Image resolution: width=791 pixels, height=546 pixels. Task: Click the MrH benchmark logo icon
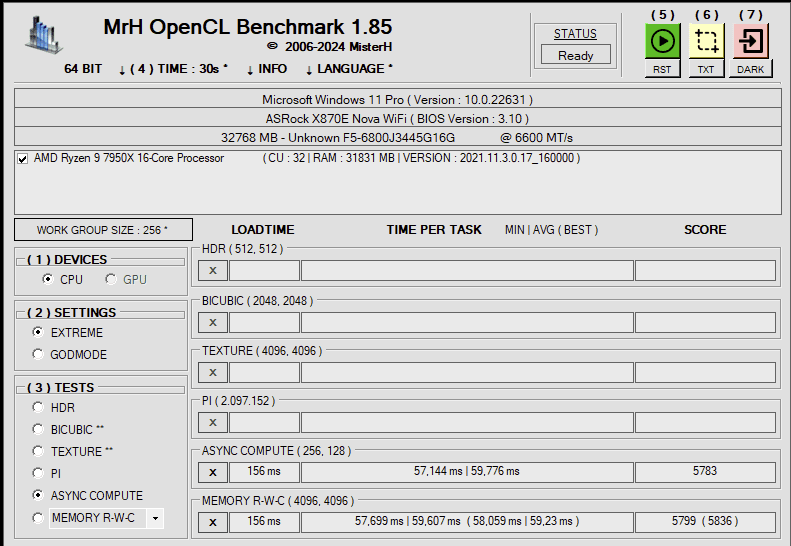43,34
